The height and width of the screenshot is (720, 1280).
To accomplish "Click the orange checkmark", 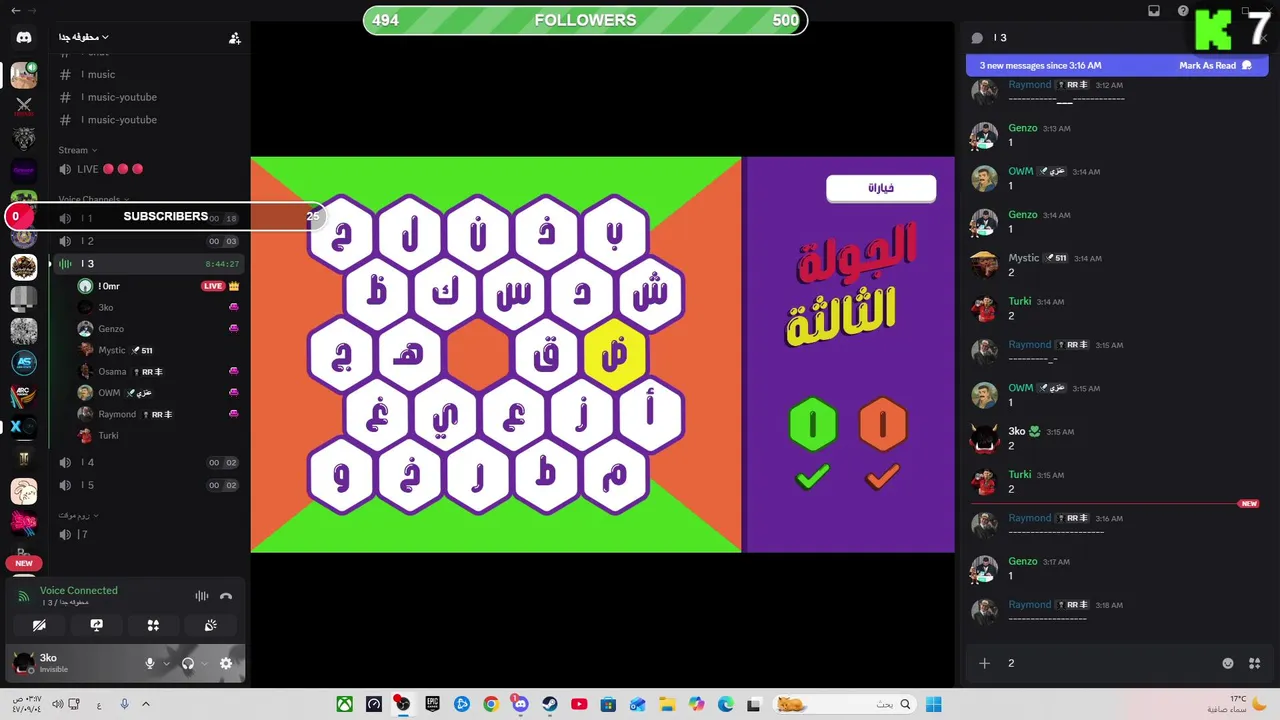I will [882, 477].
